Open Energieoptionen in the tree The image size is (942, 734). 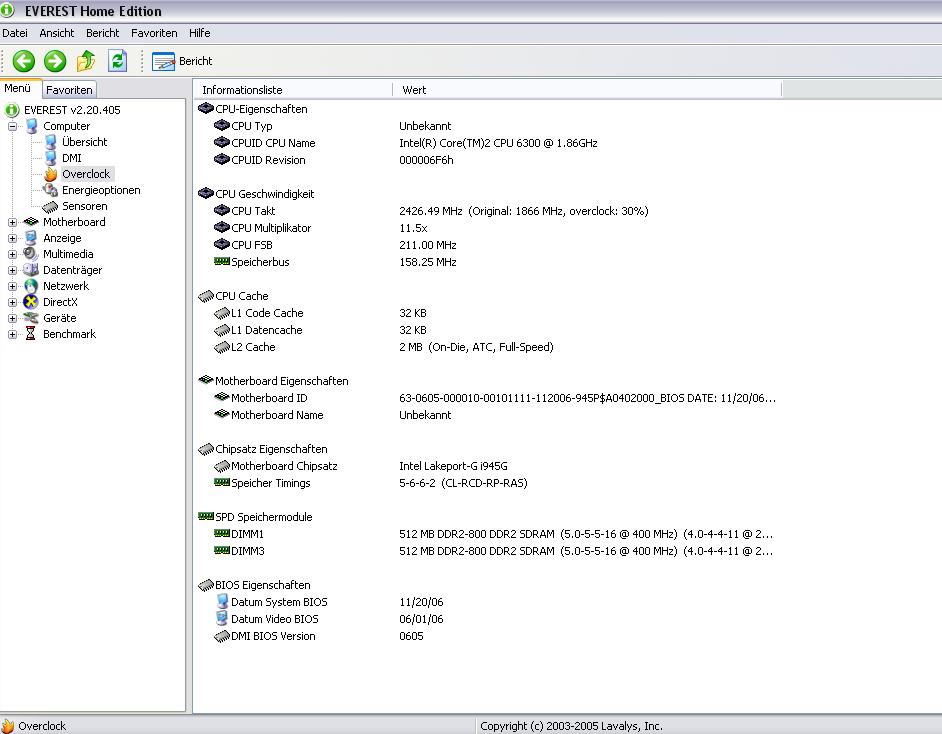(101, 190)
